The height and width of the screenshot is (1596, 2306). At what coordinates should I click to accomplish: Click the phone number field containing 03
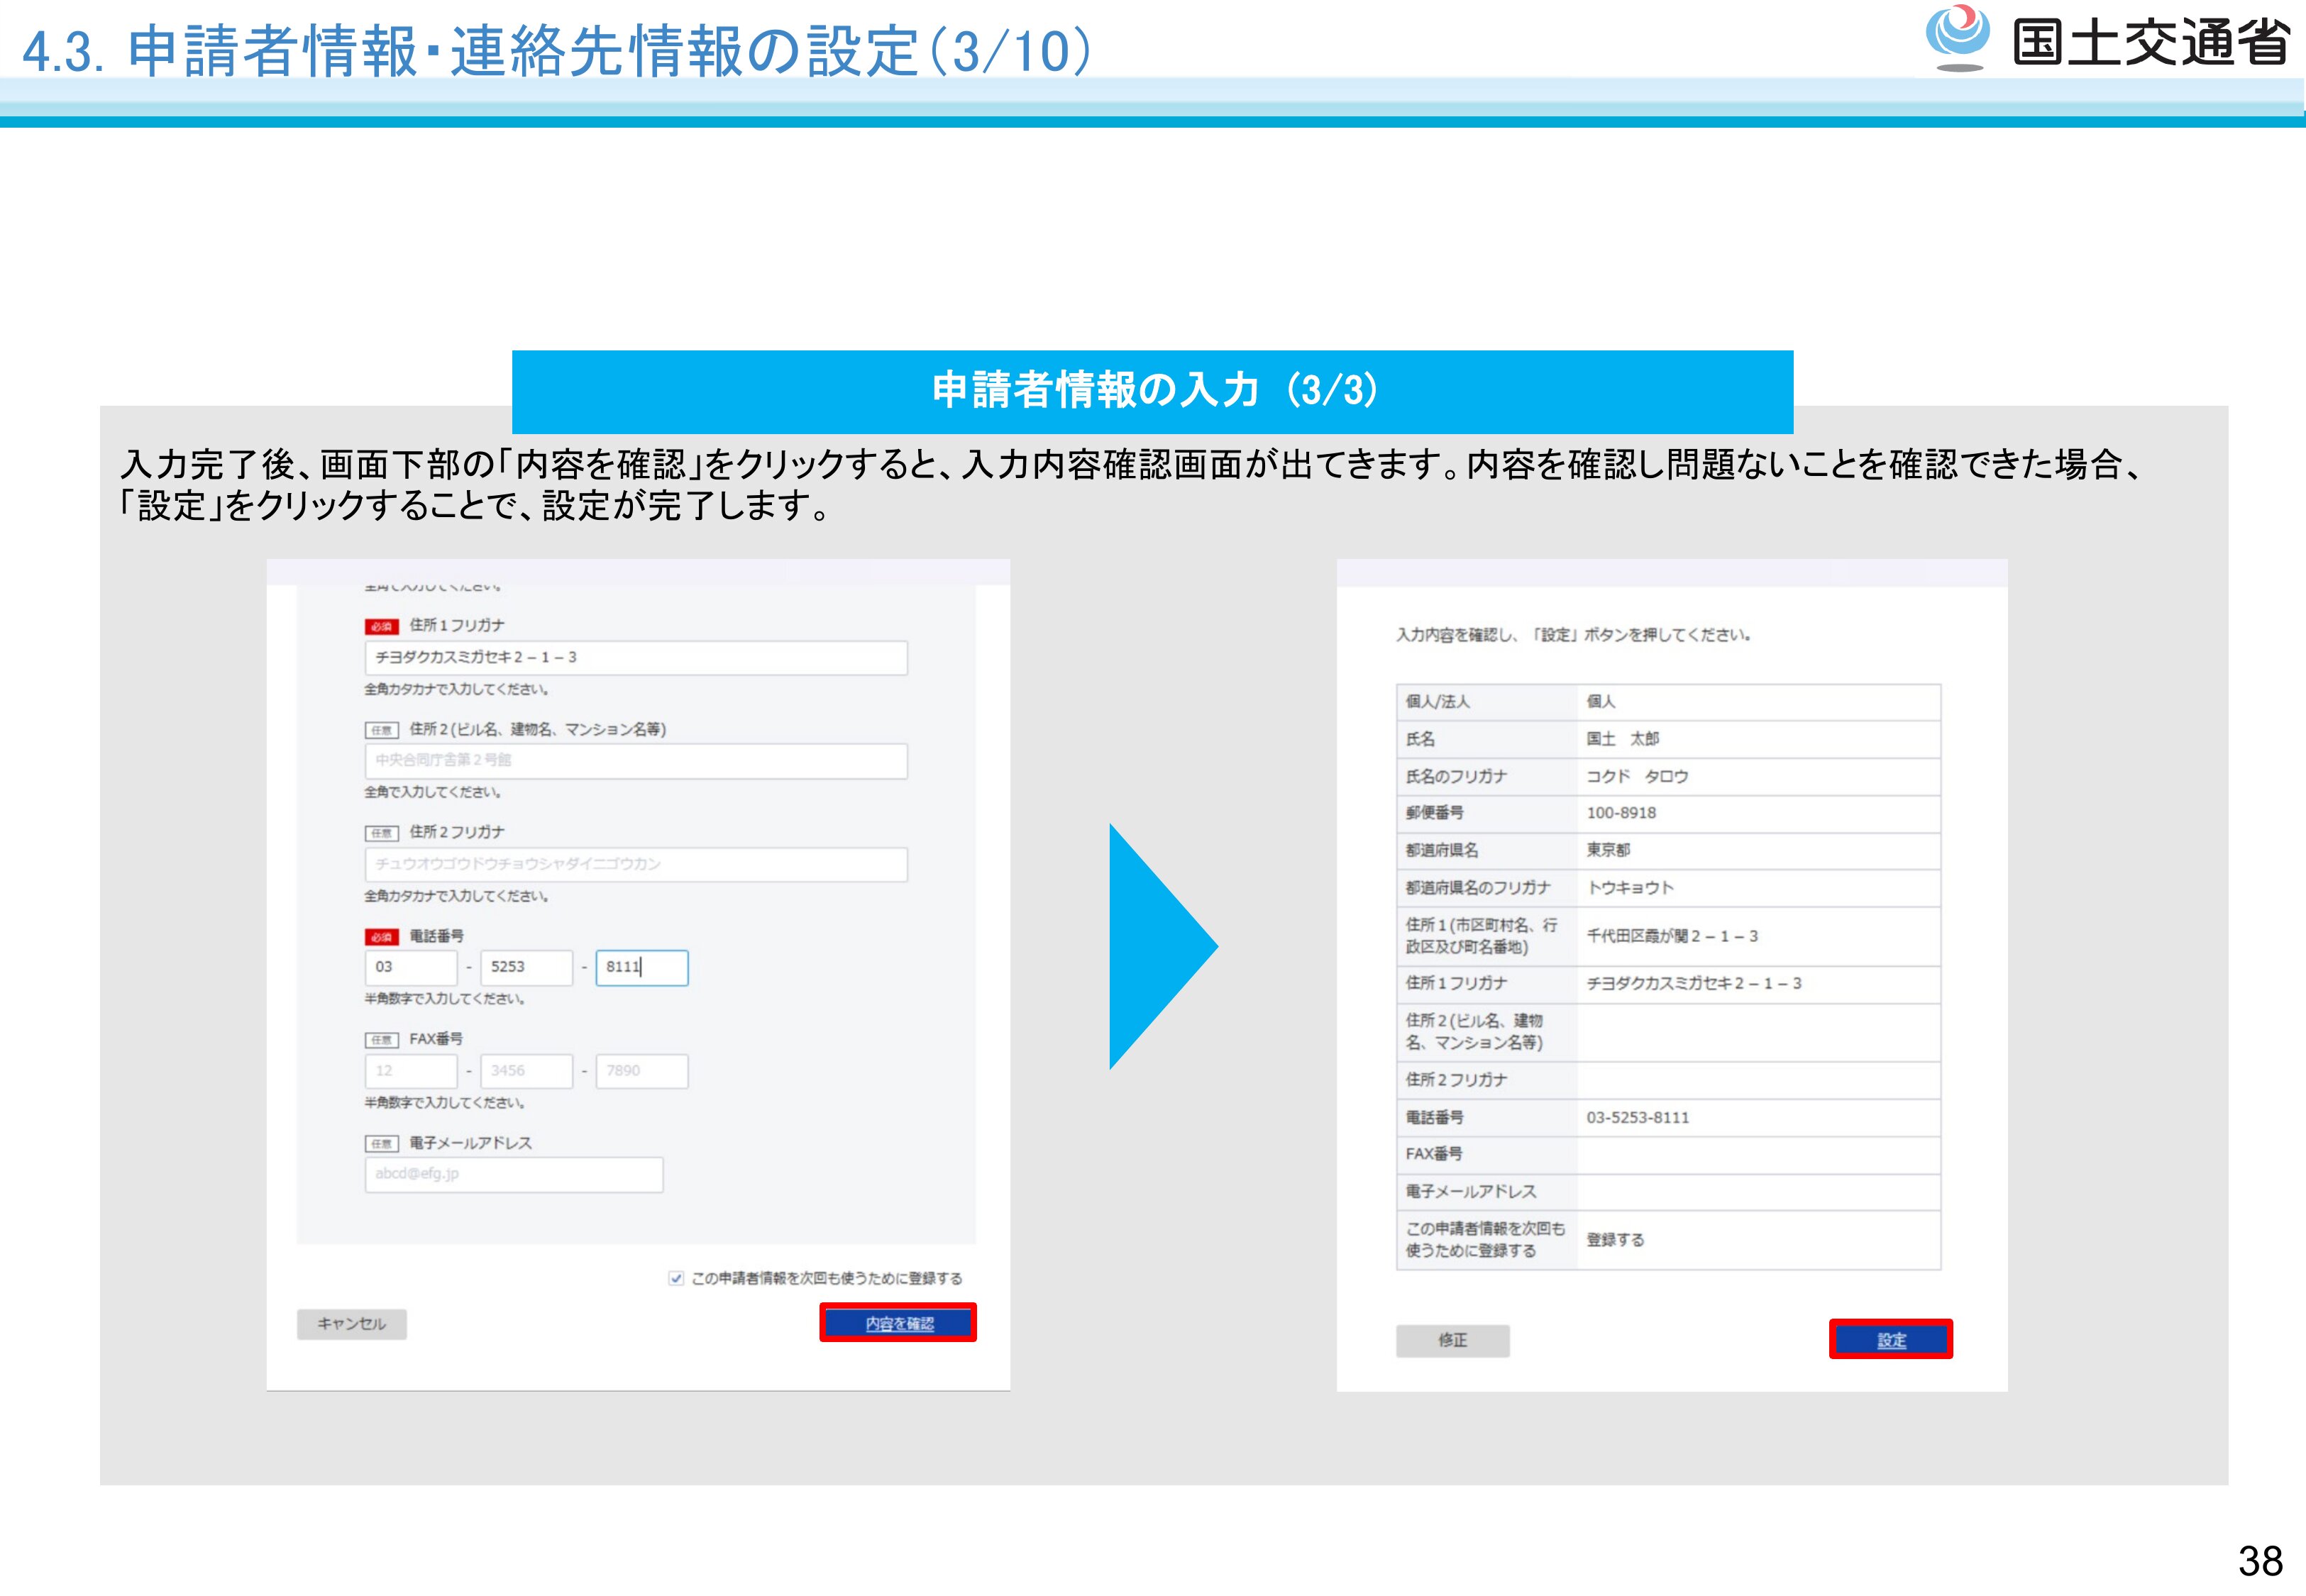pyautogui.click(x=410, y=968)
